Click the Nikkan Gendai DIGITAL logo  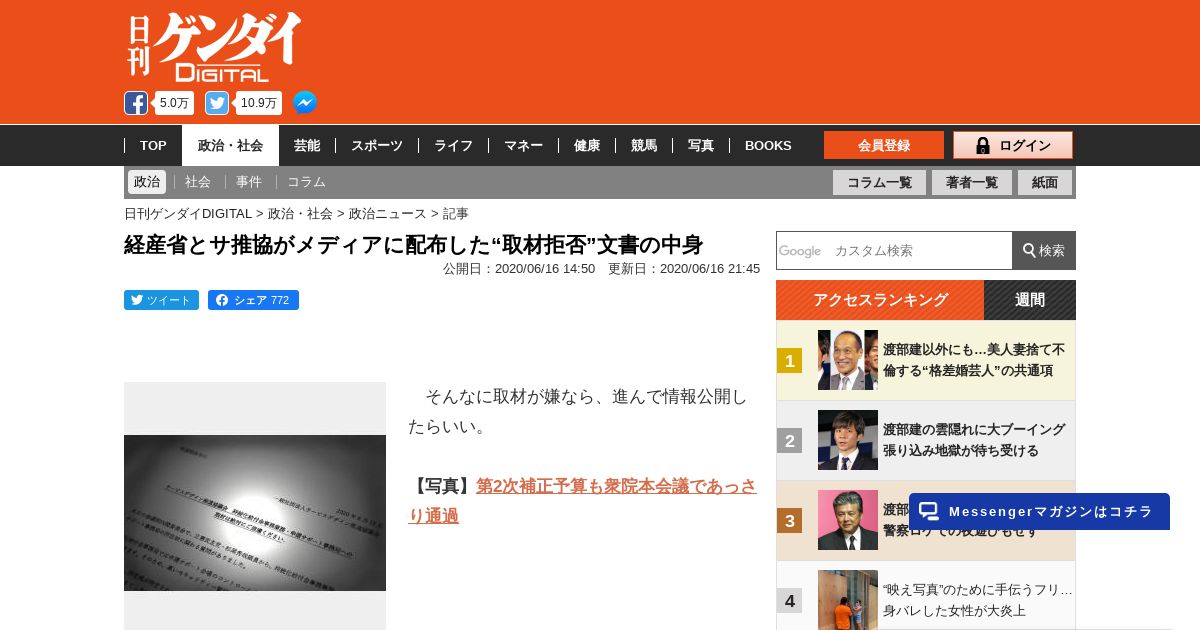(214, 47)
